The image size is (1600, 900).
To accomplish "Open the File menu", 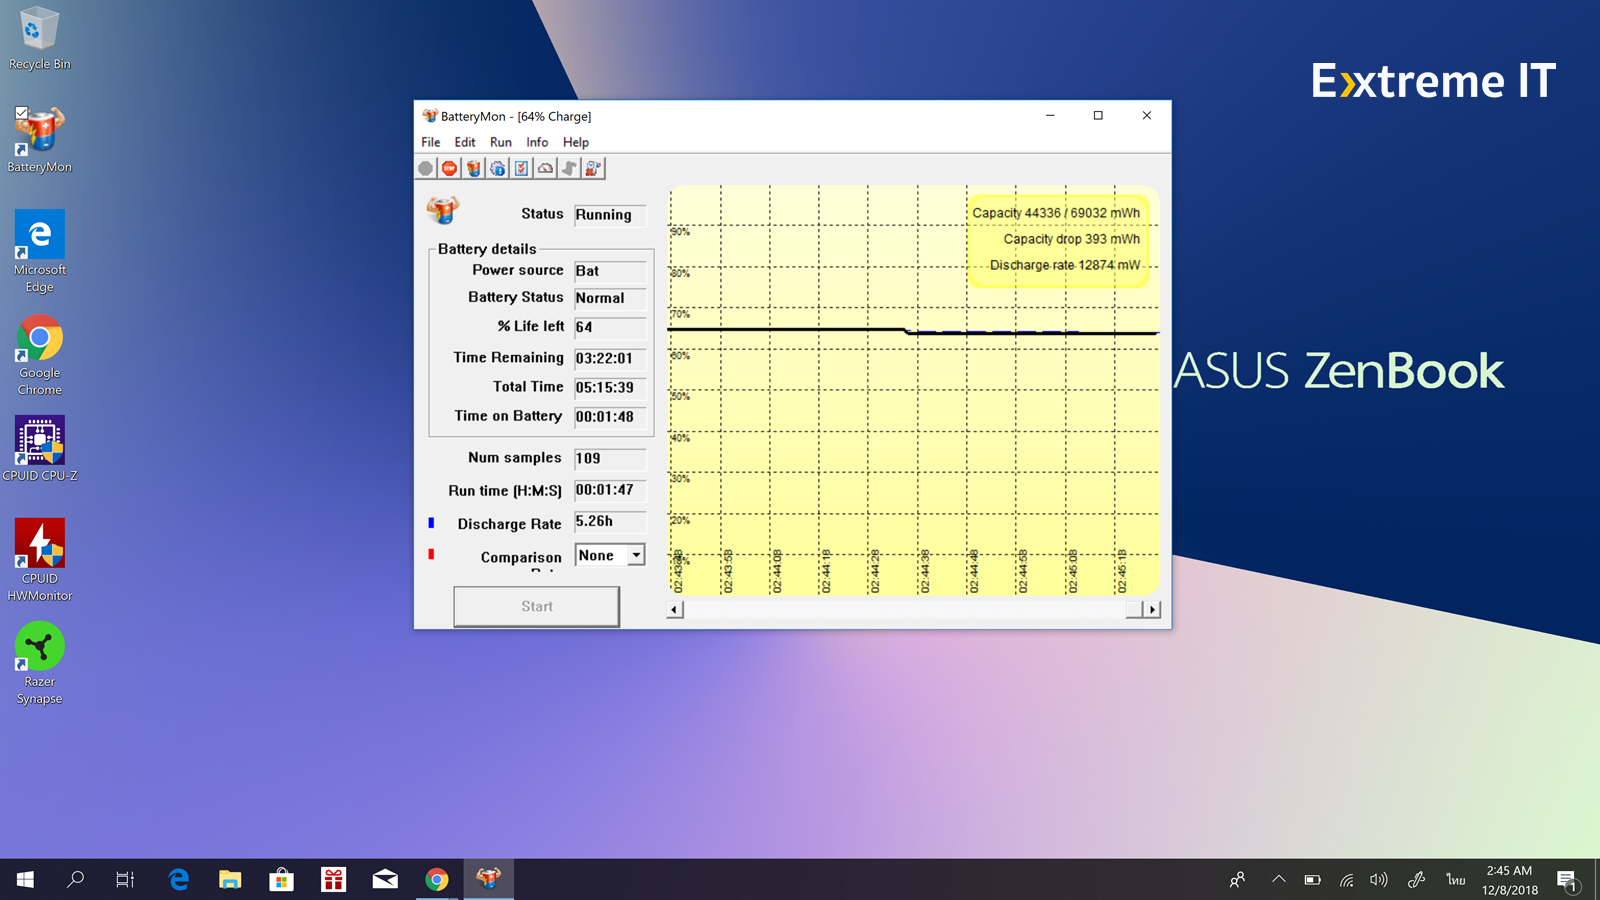I will point(431,142).
